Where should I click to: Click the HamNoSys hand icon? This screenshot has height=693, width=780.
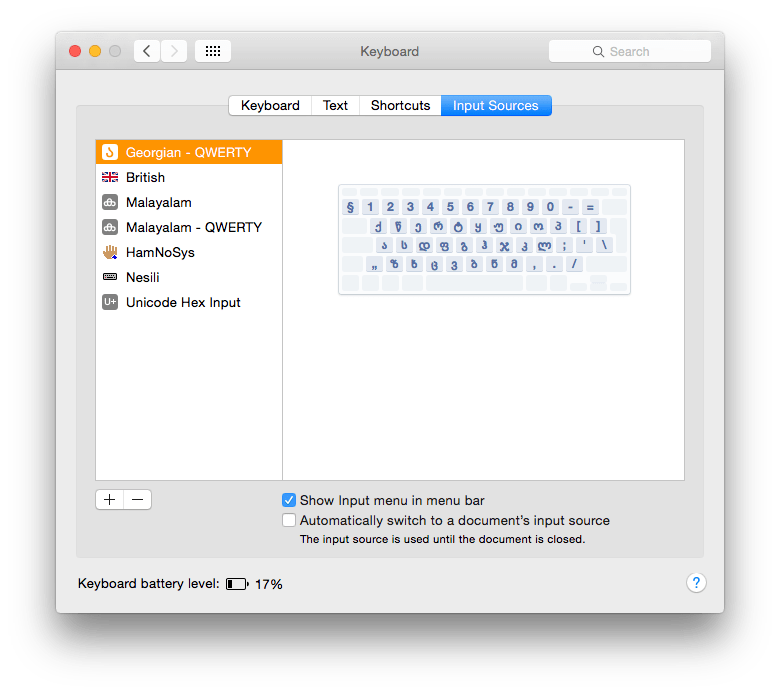(x=110, y=252)
